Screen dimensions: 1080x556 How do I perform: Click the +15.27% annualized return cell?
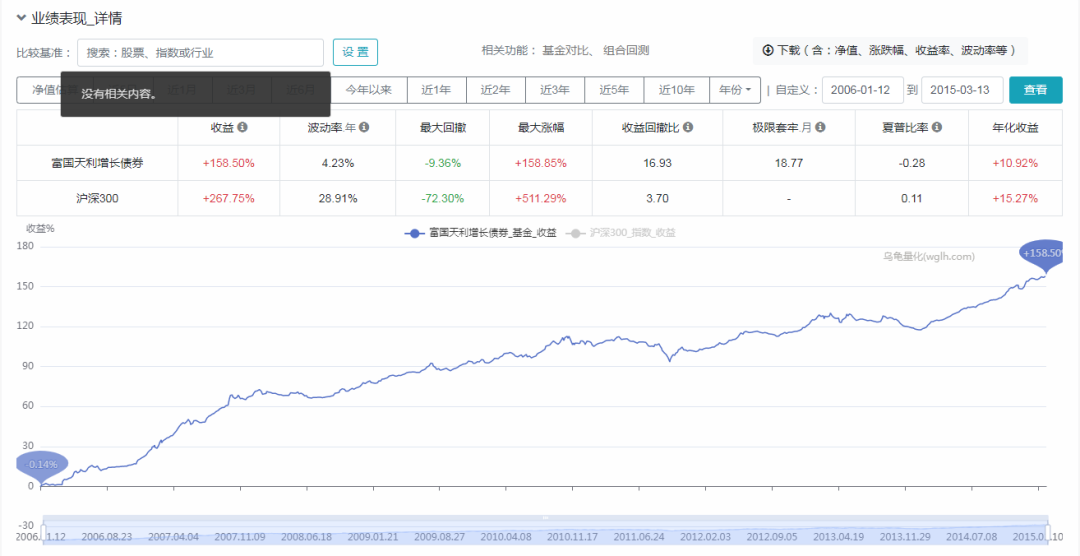1015,198
